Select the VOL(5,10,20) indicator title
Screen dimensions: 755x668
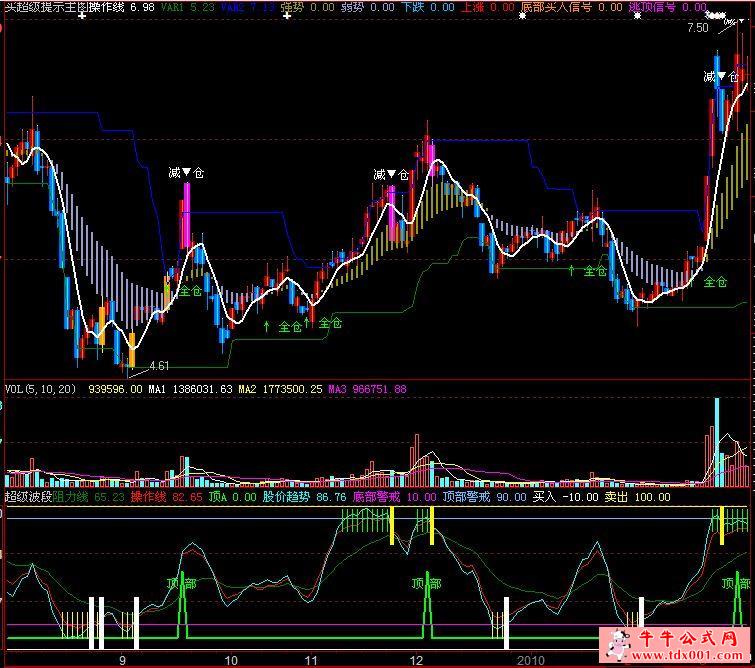click(40, 389)
